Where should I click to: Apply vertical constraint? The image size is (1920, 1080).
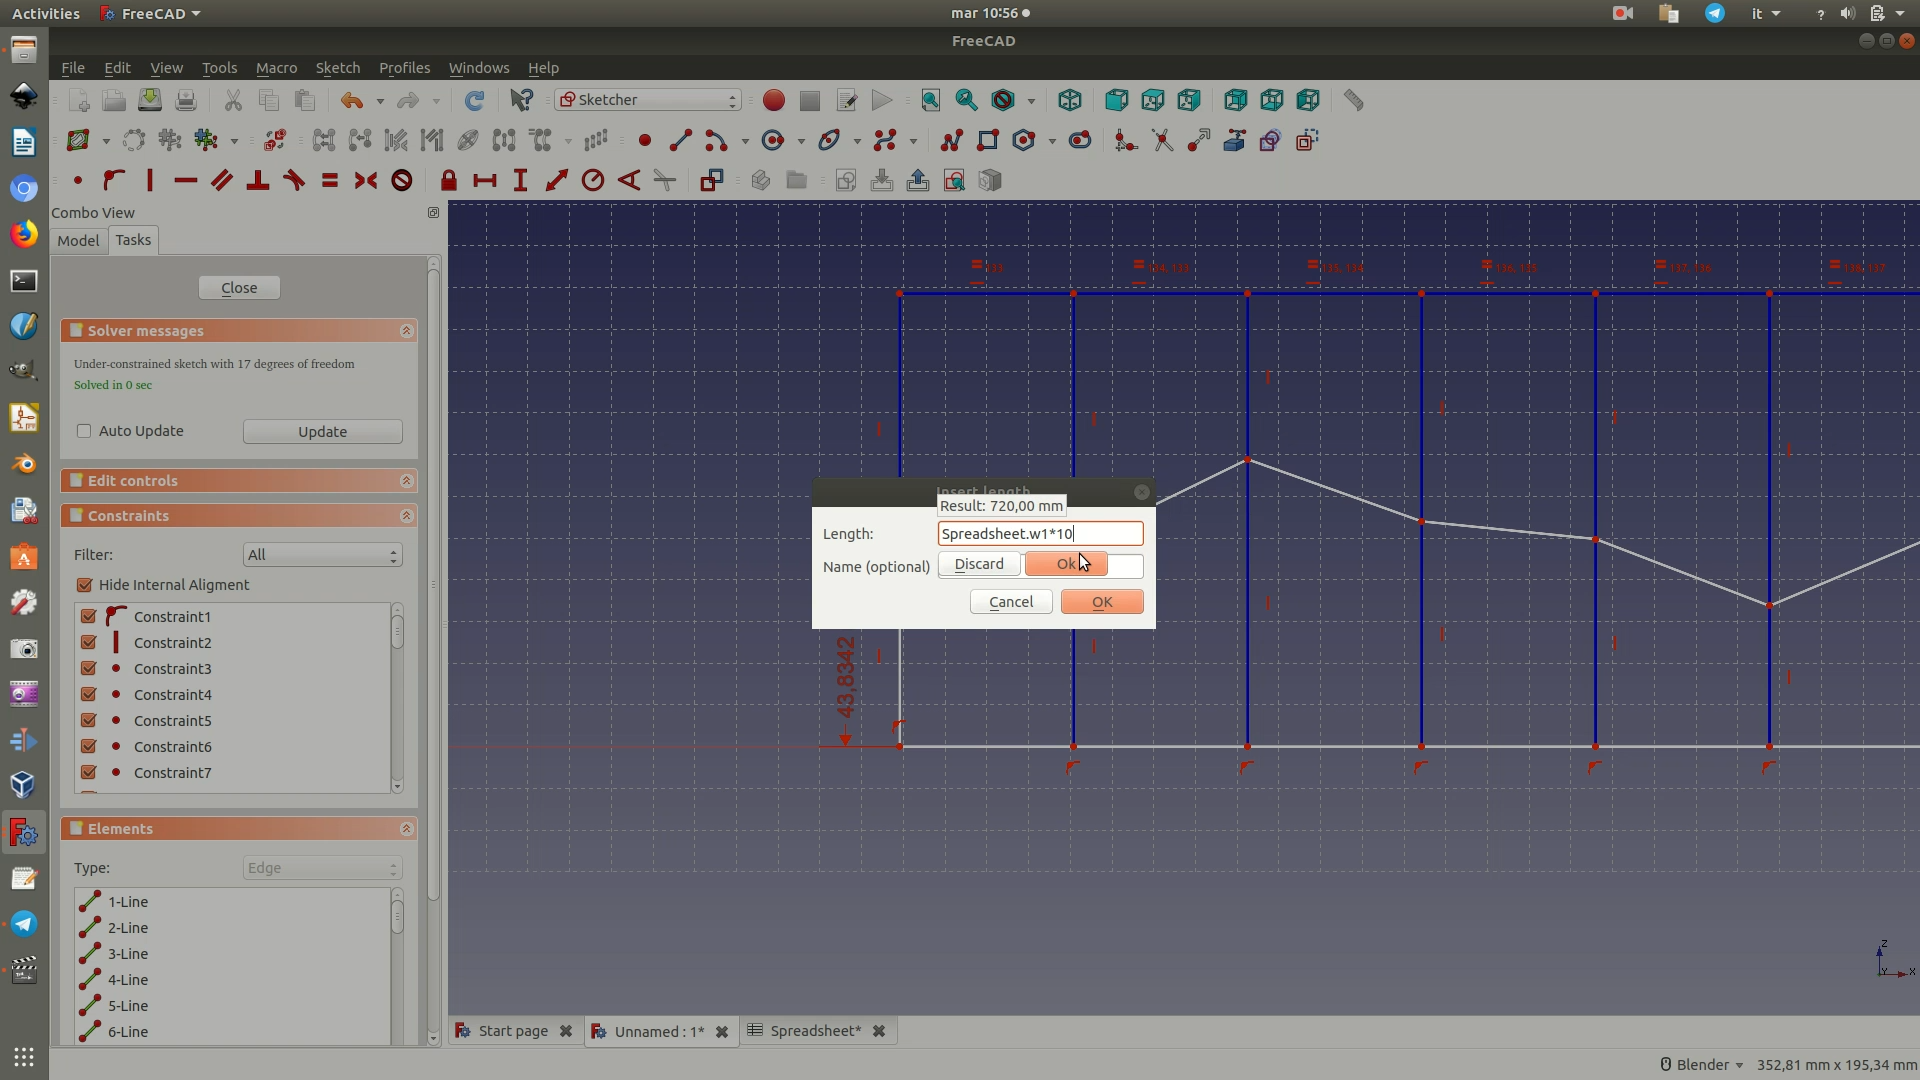[149, 181]
